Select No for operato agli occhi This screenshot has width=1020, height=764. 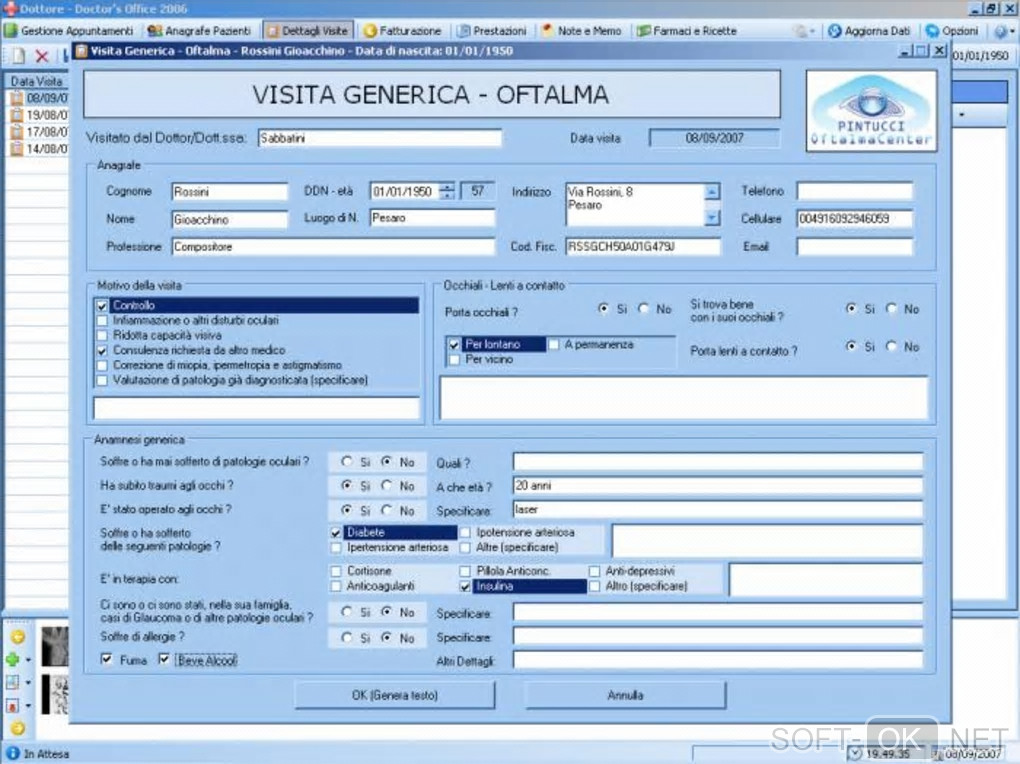point(387,510)
